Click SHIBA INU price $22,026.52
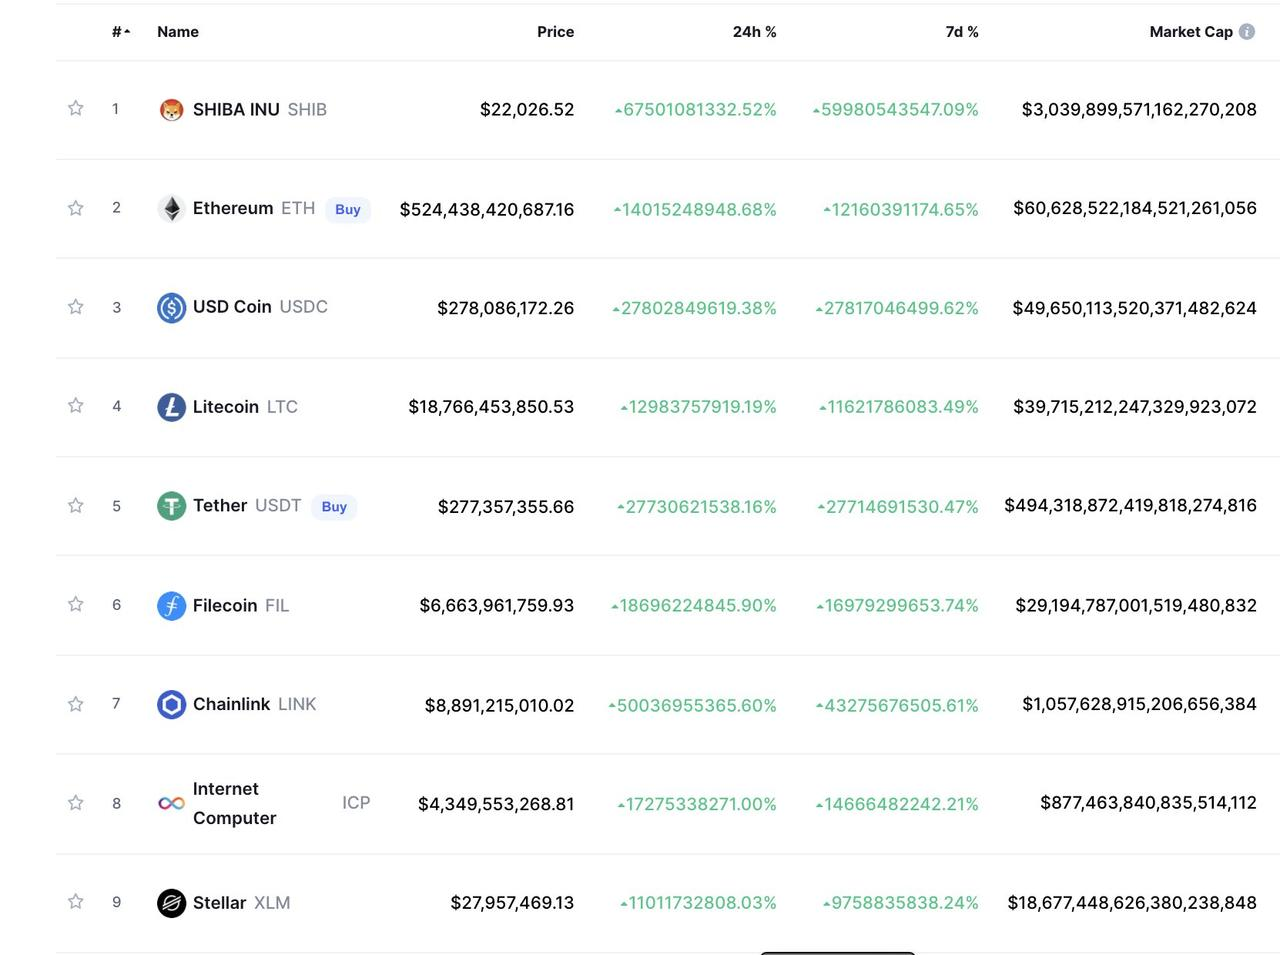Screen dimensions: 1280x955 click(x=527, y=109)
